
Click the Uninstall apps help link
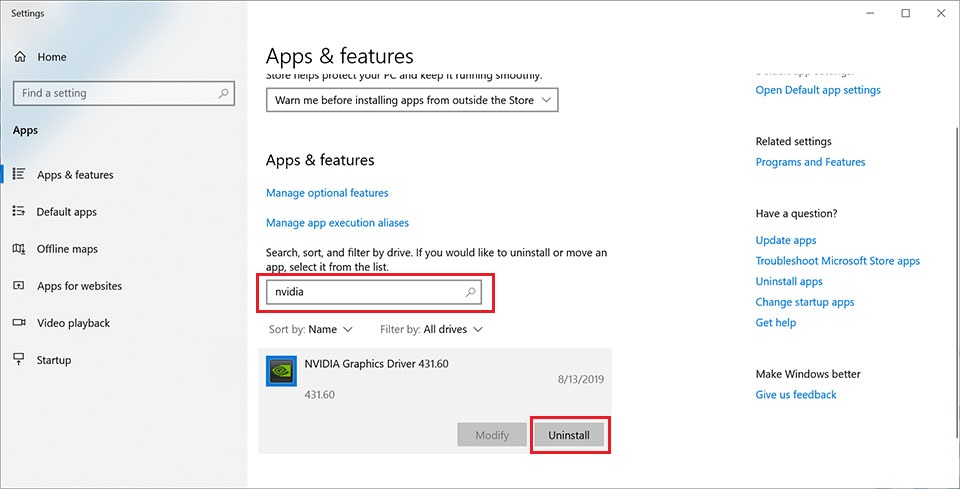click(789, 282)
